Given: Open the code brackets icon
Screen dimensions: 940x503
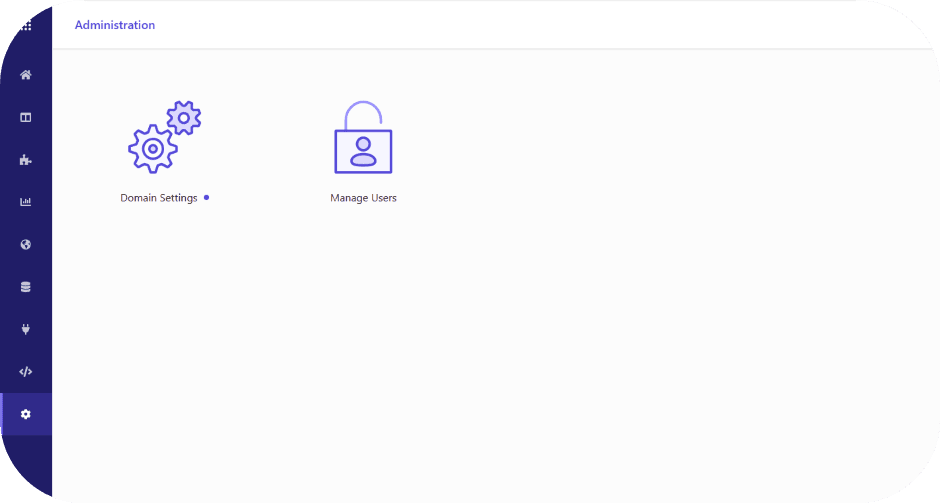Looking at the screenshot, I should pyautogui.click(x=25, y=372).
